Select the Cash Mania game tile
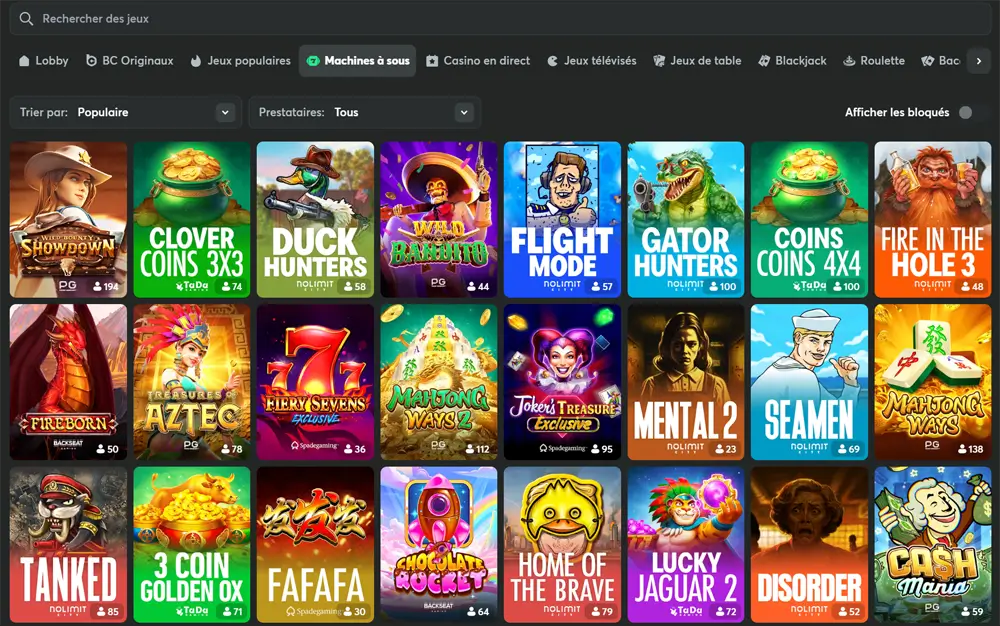Viewport: 1000px width, 626px height. (933, 544)
